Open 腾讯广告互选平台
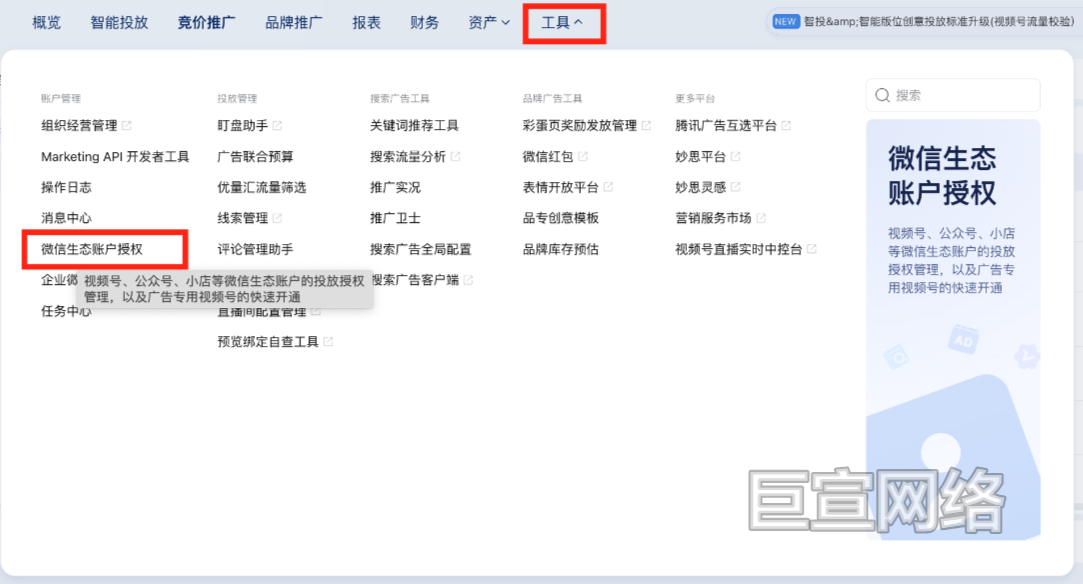The width and height of the screenshot is (1083, 584). click(x=726, y=126)
